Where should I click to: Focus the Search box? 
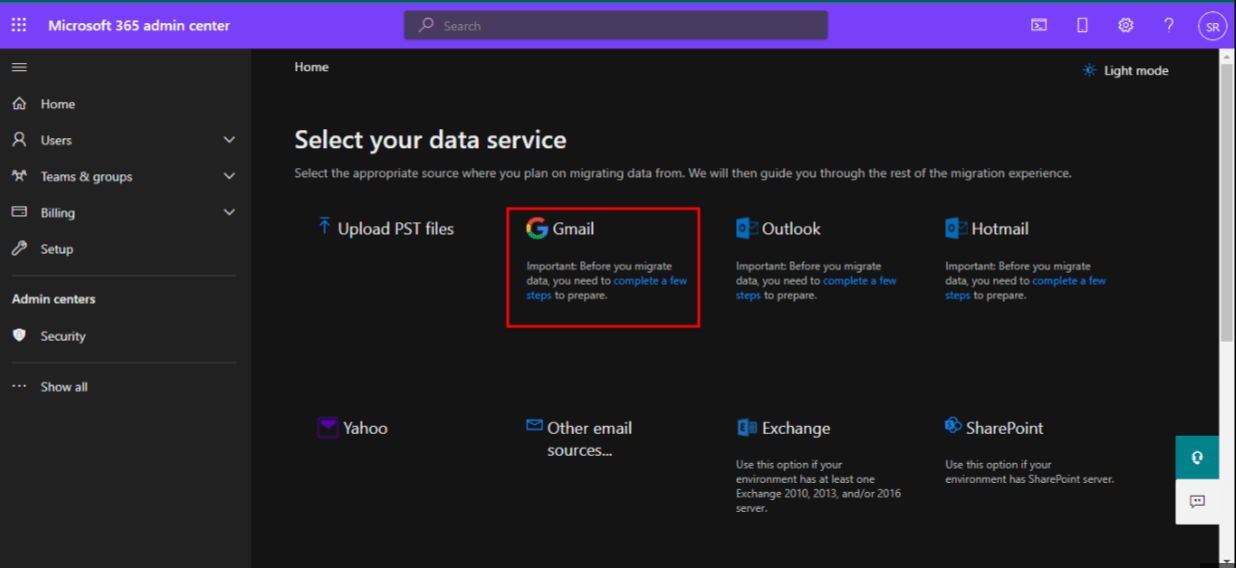[616, 25]
